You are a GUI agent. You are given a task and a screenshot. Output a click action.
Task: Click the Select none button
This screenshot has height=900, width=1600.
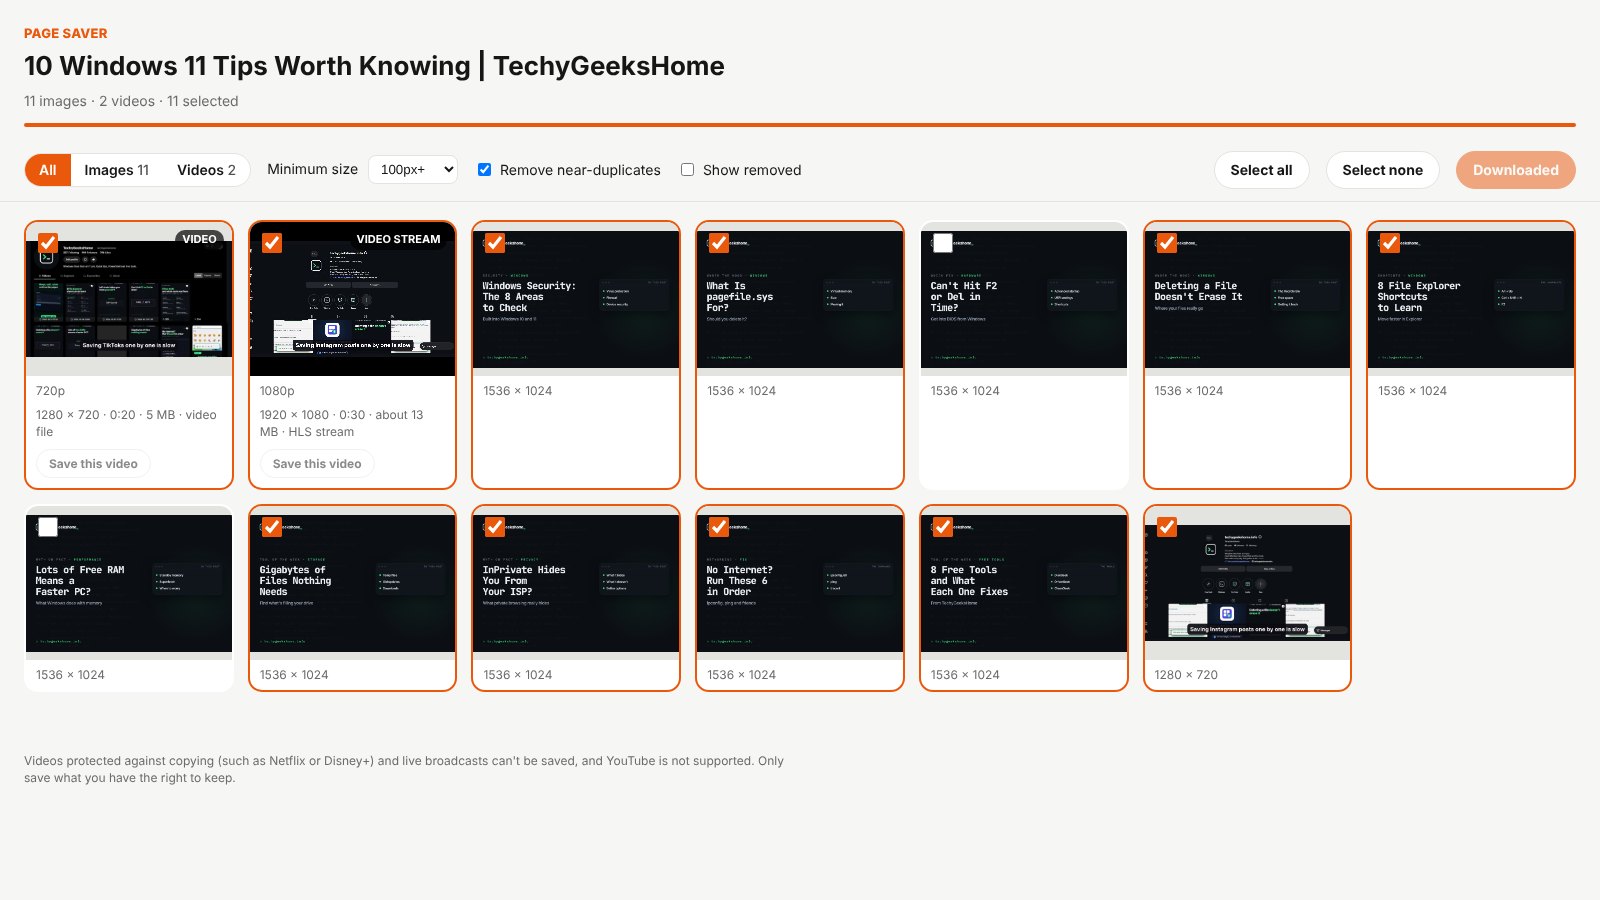click(1382, 170)
